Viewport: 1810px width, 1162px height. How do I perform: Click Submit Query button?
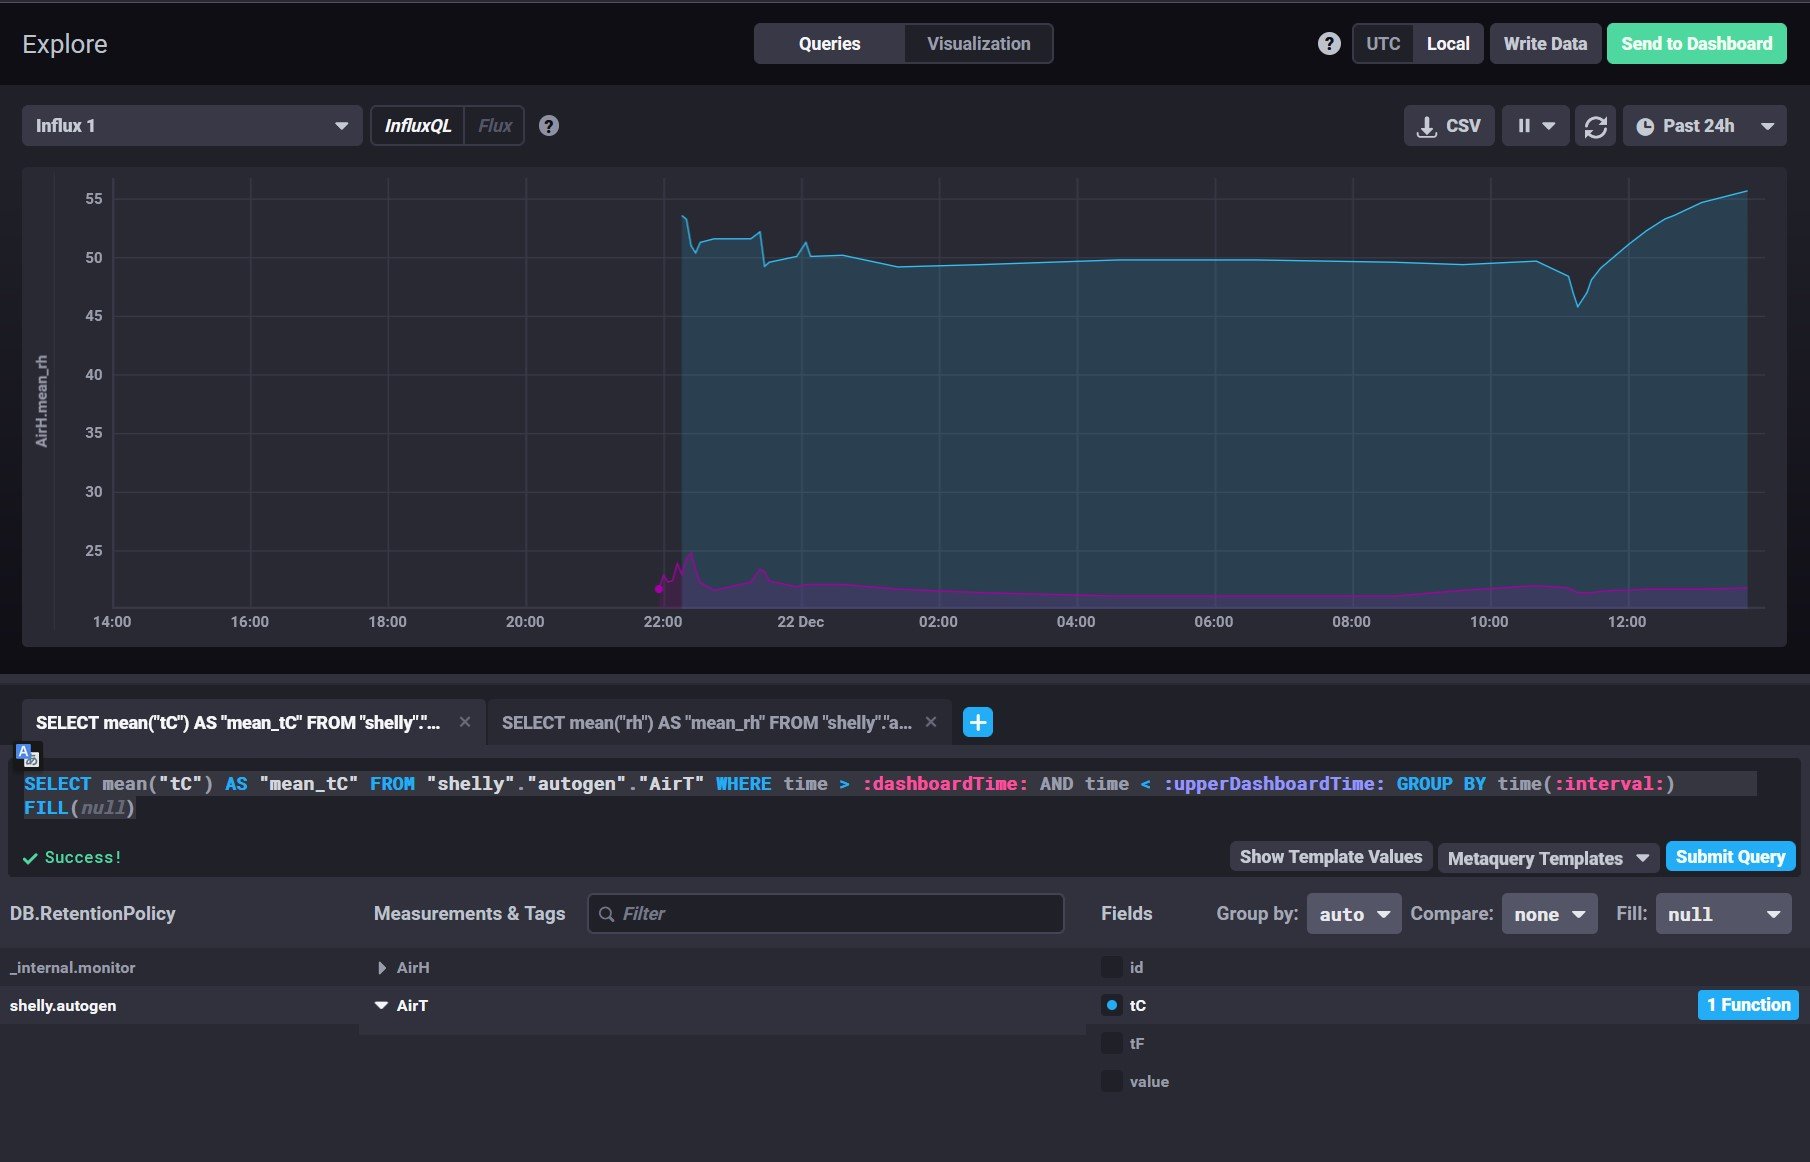1730,857
